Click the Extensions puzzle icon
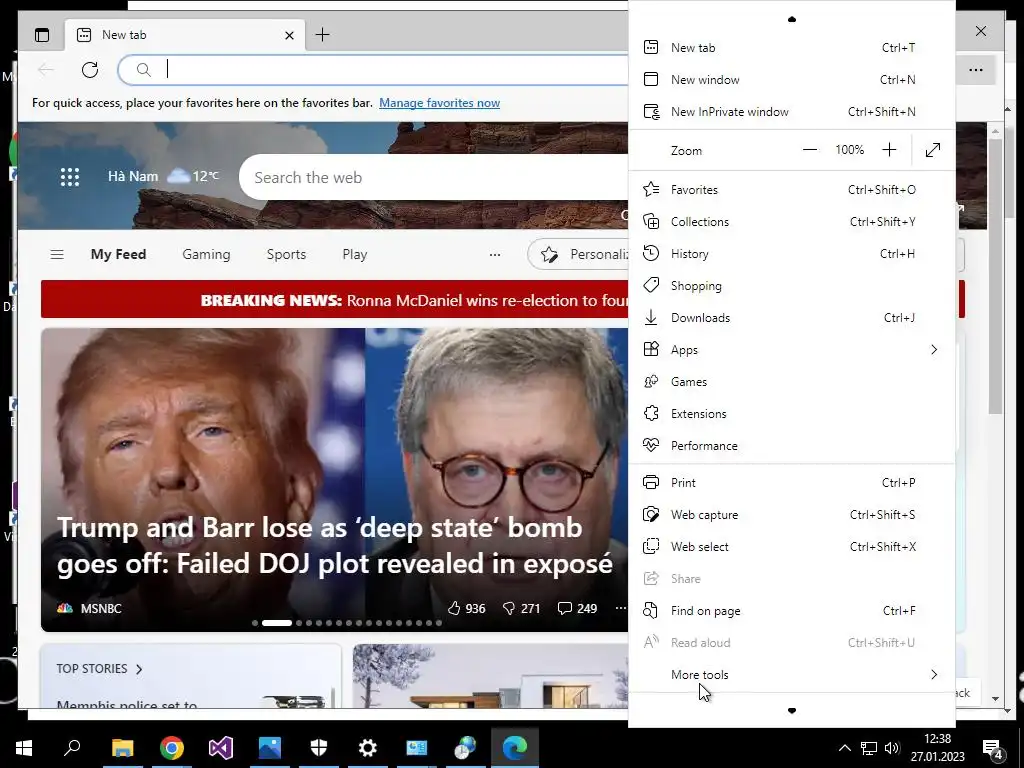The width and height of the screenshot is (1024, 768). 650,413
